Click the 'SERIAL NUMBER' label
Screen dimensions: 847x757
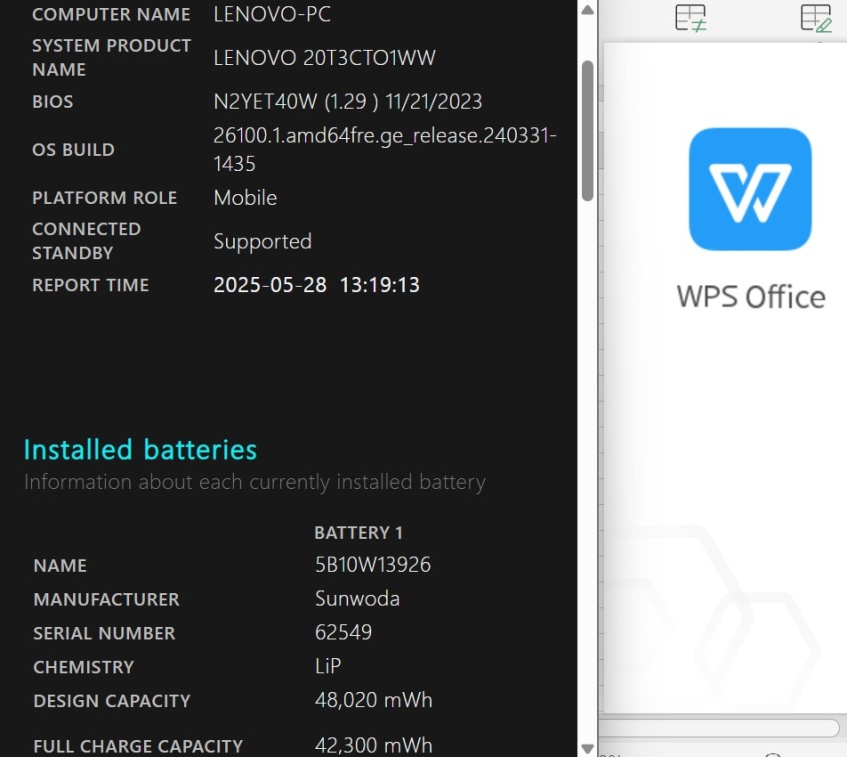click(x=104, y=633)
